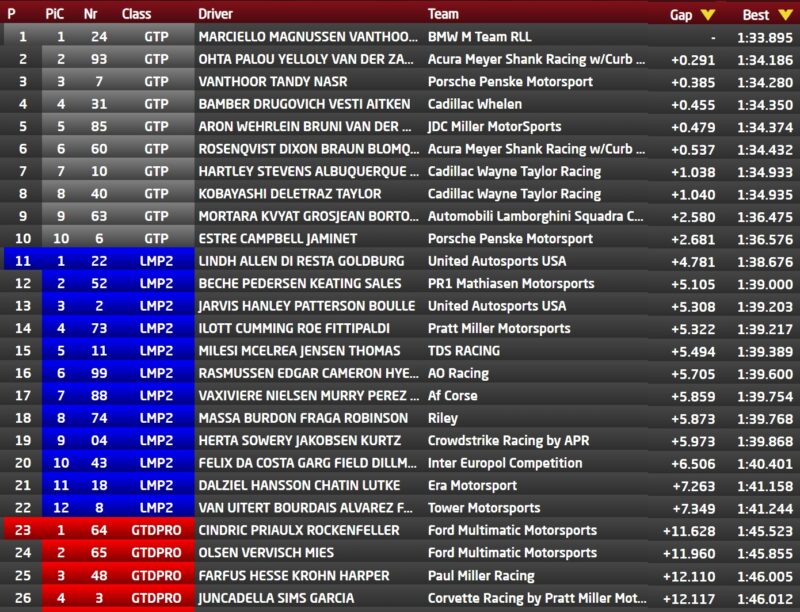Click the Team column header

click(x=443, y=14)
